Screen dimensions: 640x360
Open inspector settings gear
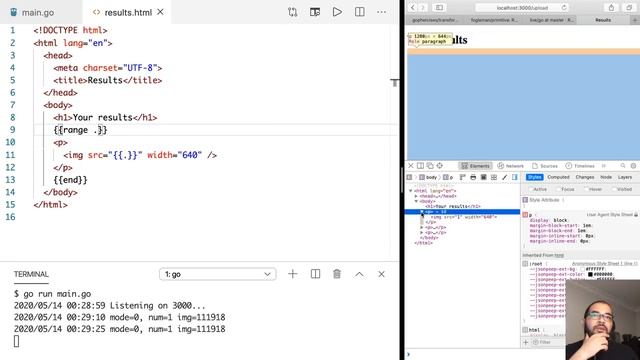click(633, 166)
